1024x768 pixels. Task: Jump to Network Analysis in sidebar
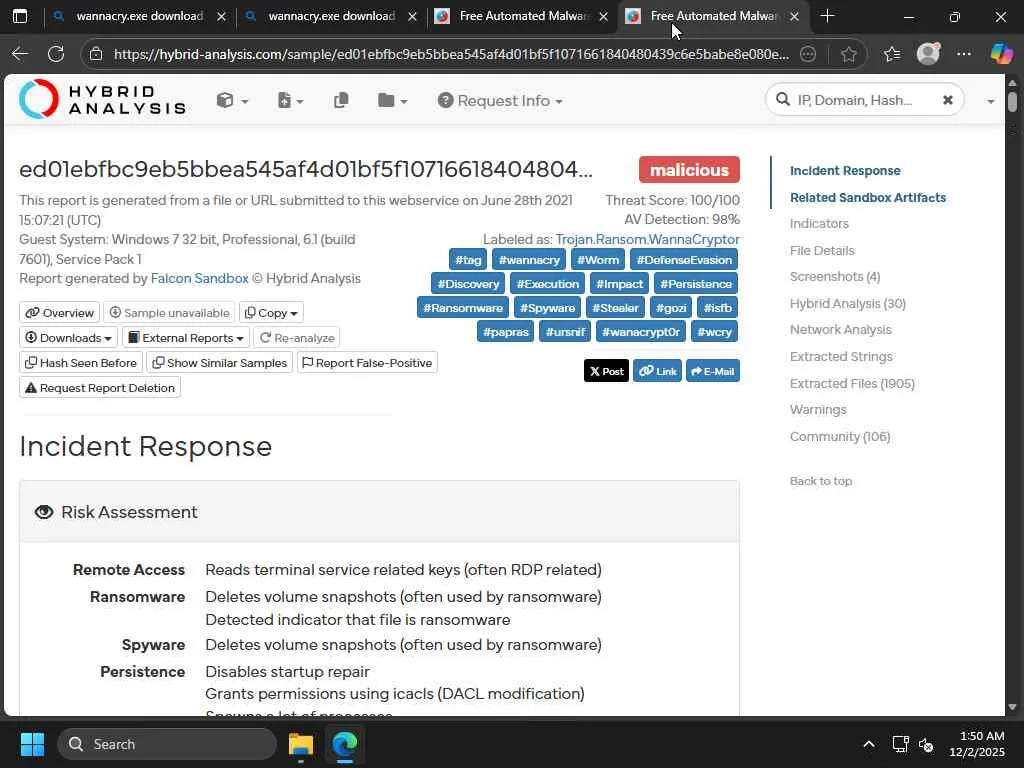(x=840, y=330)
